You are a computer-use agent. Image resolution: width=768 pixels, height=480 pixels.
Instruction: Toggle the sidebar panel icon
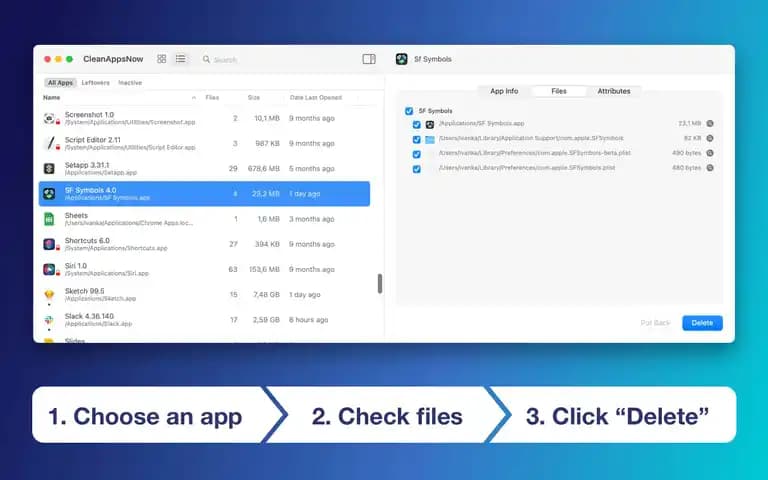click(x=369, y=59)
